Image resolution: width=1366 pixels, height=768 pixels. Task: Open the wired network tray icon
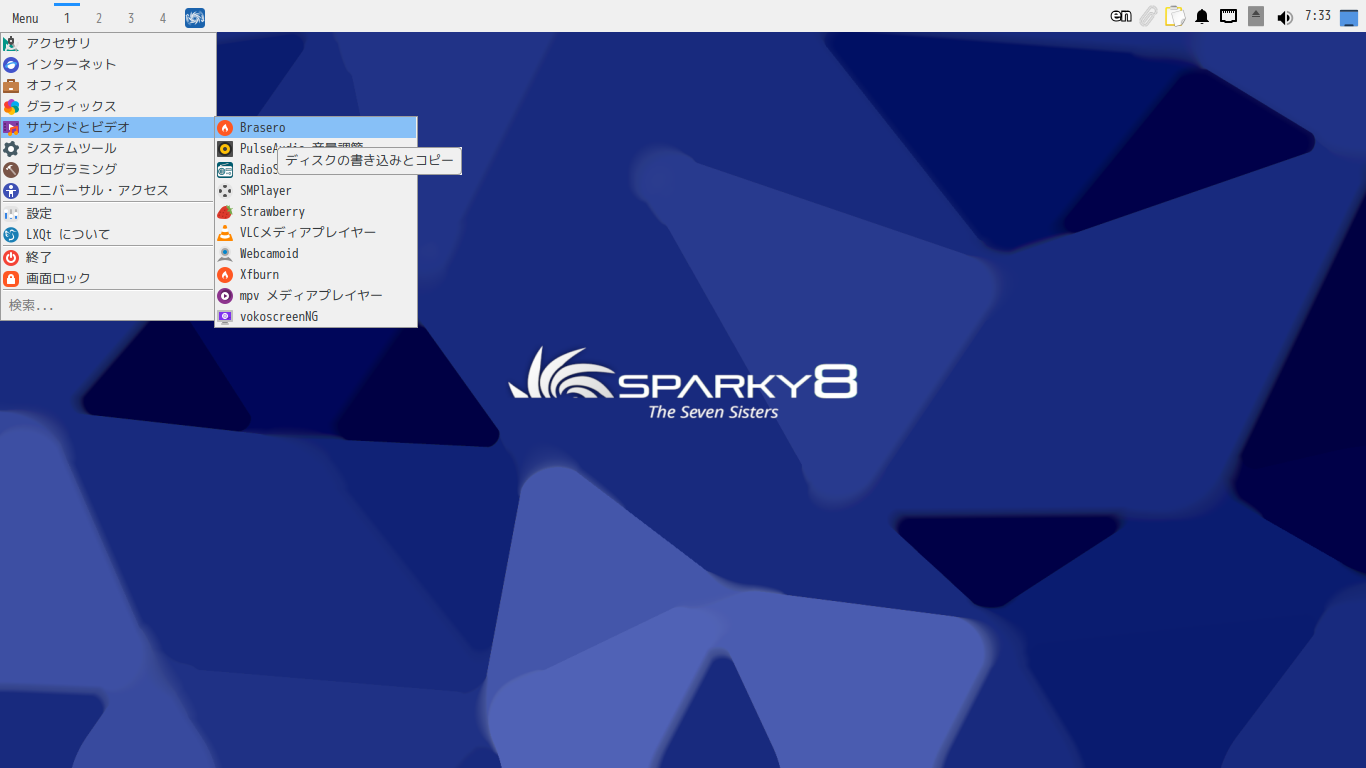[x=1229, y=17]
